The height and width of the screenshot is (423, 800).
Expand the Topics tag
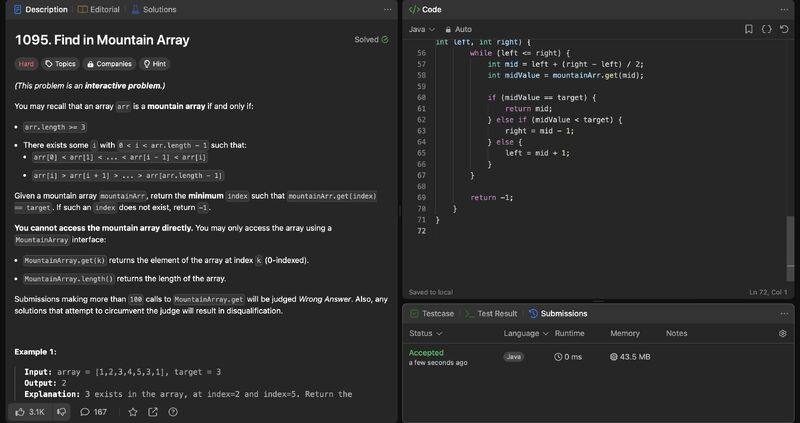click(x=60, y=64)
